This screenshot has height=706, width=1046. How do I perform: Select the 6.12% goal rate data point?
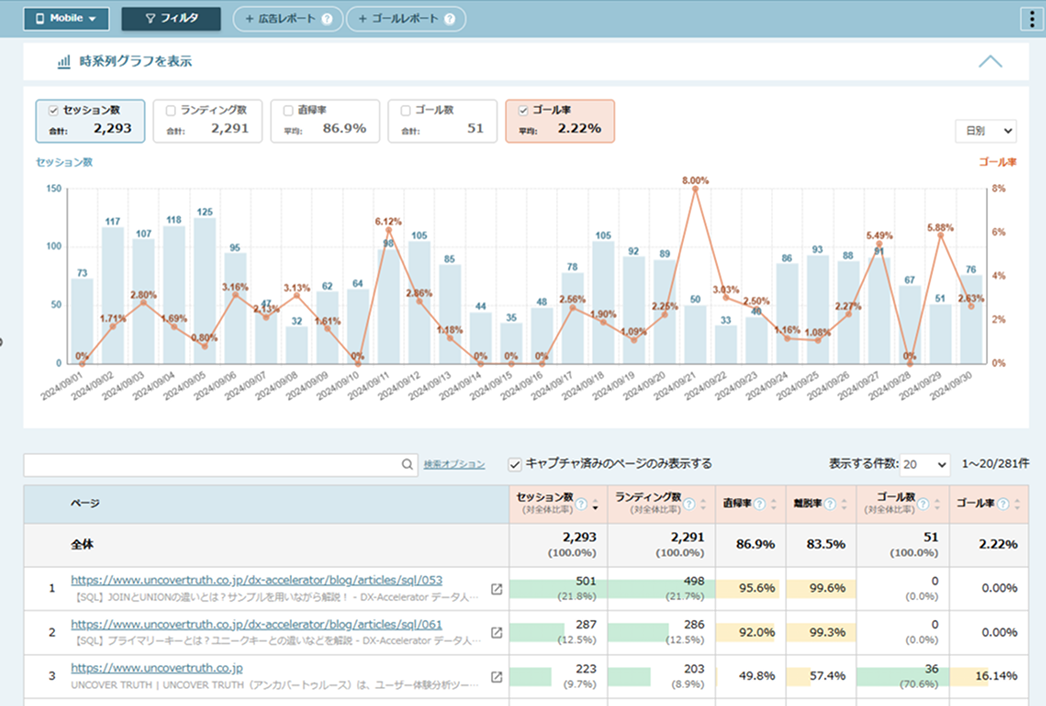389,230
